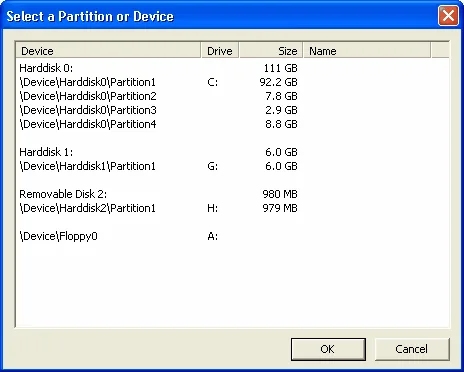Click the OK button

click(x=328, y=349)
